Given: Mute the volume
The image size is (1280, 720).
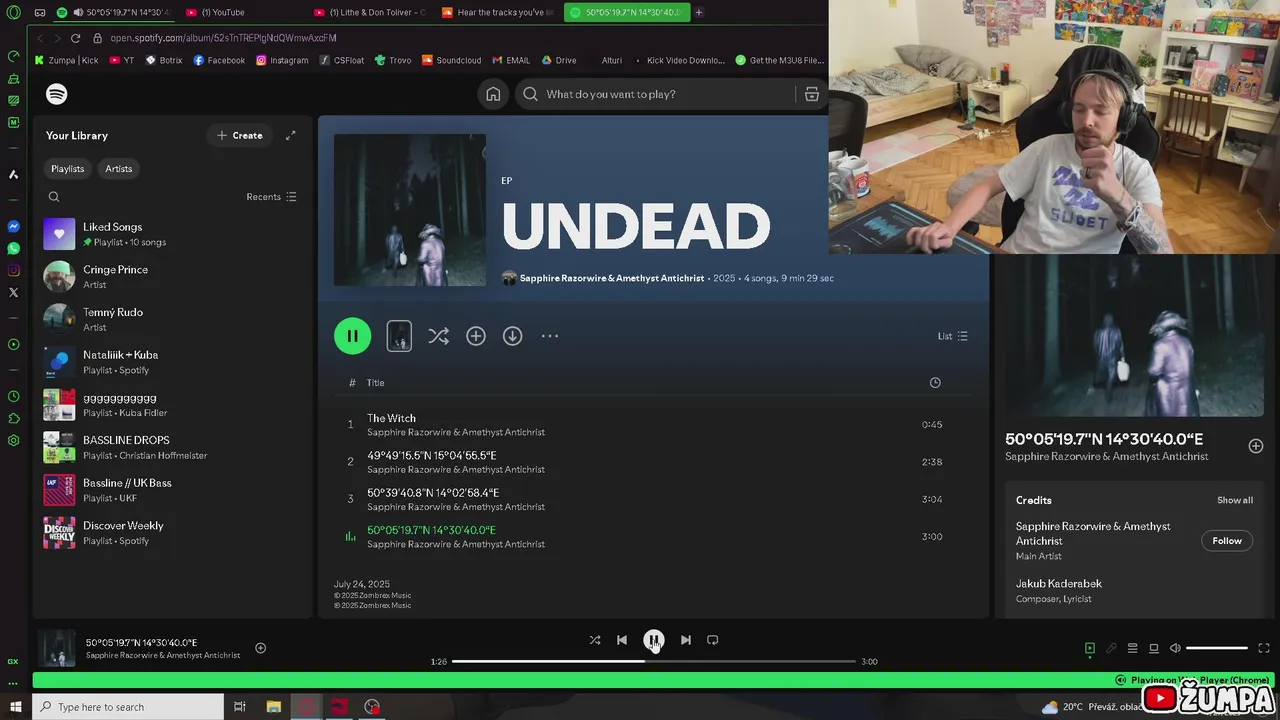Looking at the screenshot, I should point(1175,648).
